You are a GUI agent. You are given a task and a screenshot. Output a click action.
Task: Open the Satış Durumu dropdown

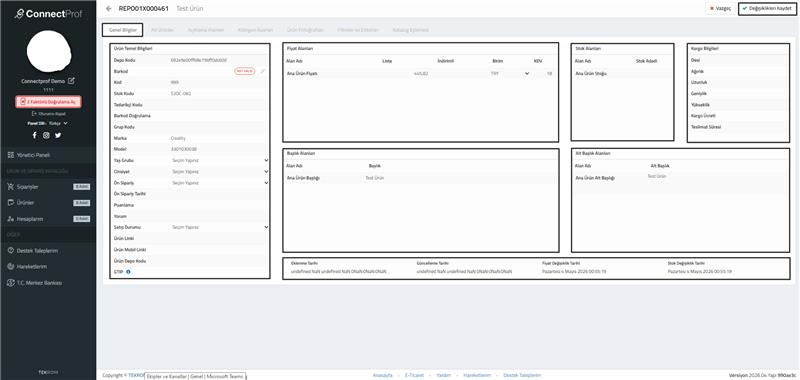pyautogui.click(x=219, y=227)
